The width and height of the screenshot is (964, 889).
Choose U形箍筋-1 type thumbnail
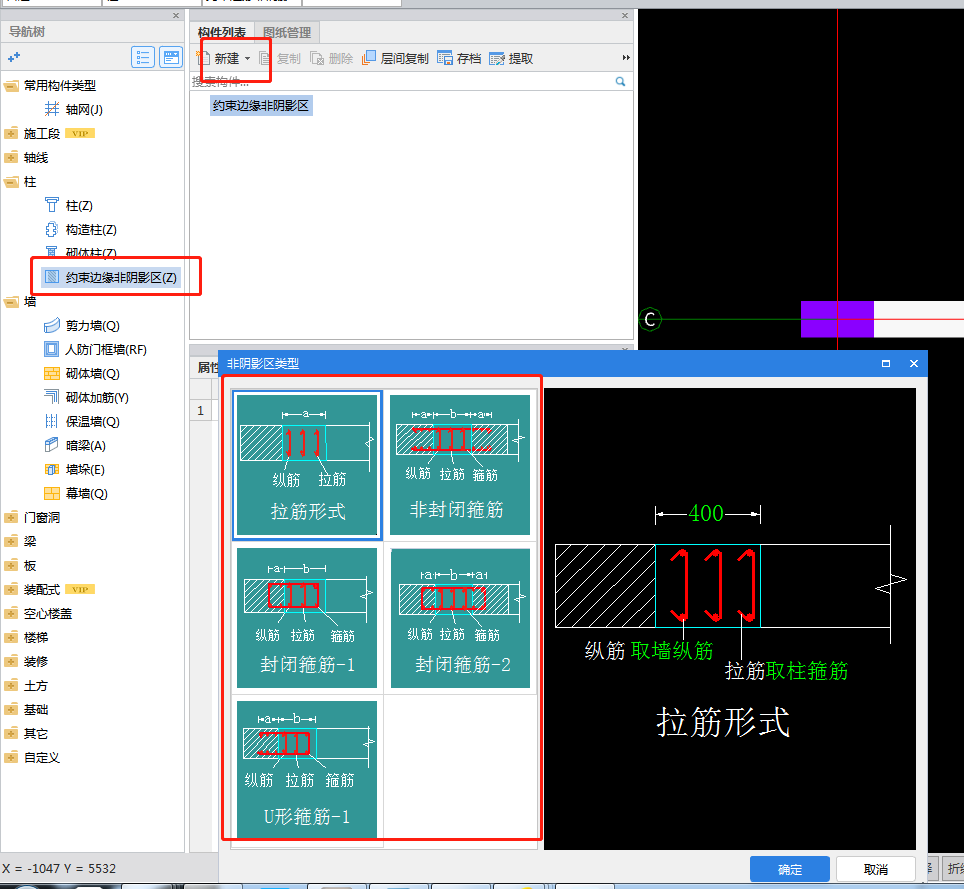307,769
